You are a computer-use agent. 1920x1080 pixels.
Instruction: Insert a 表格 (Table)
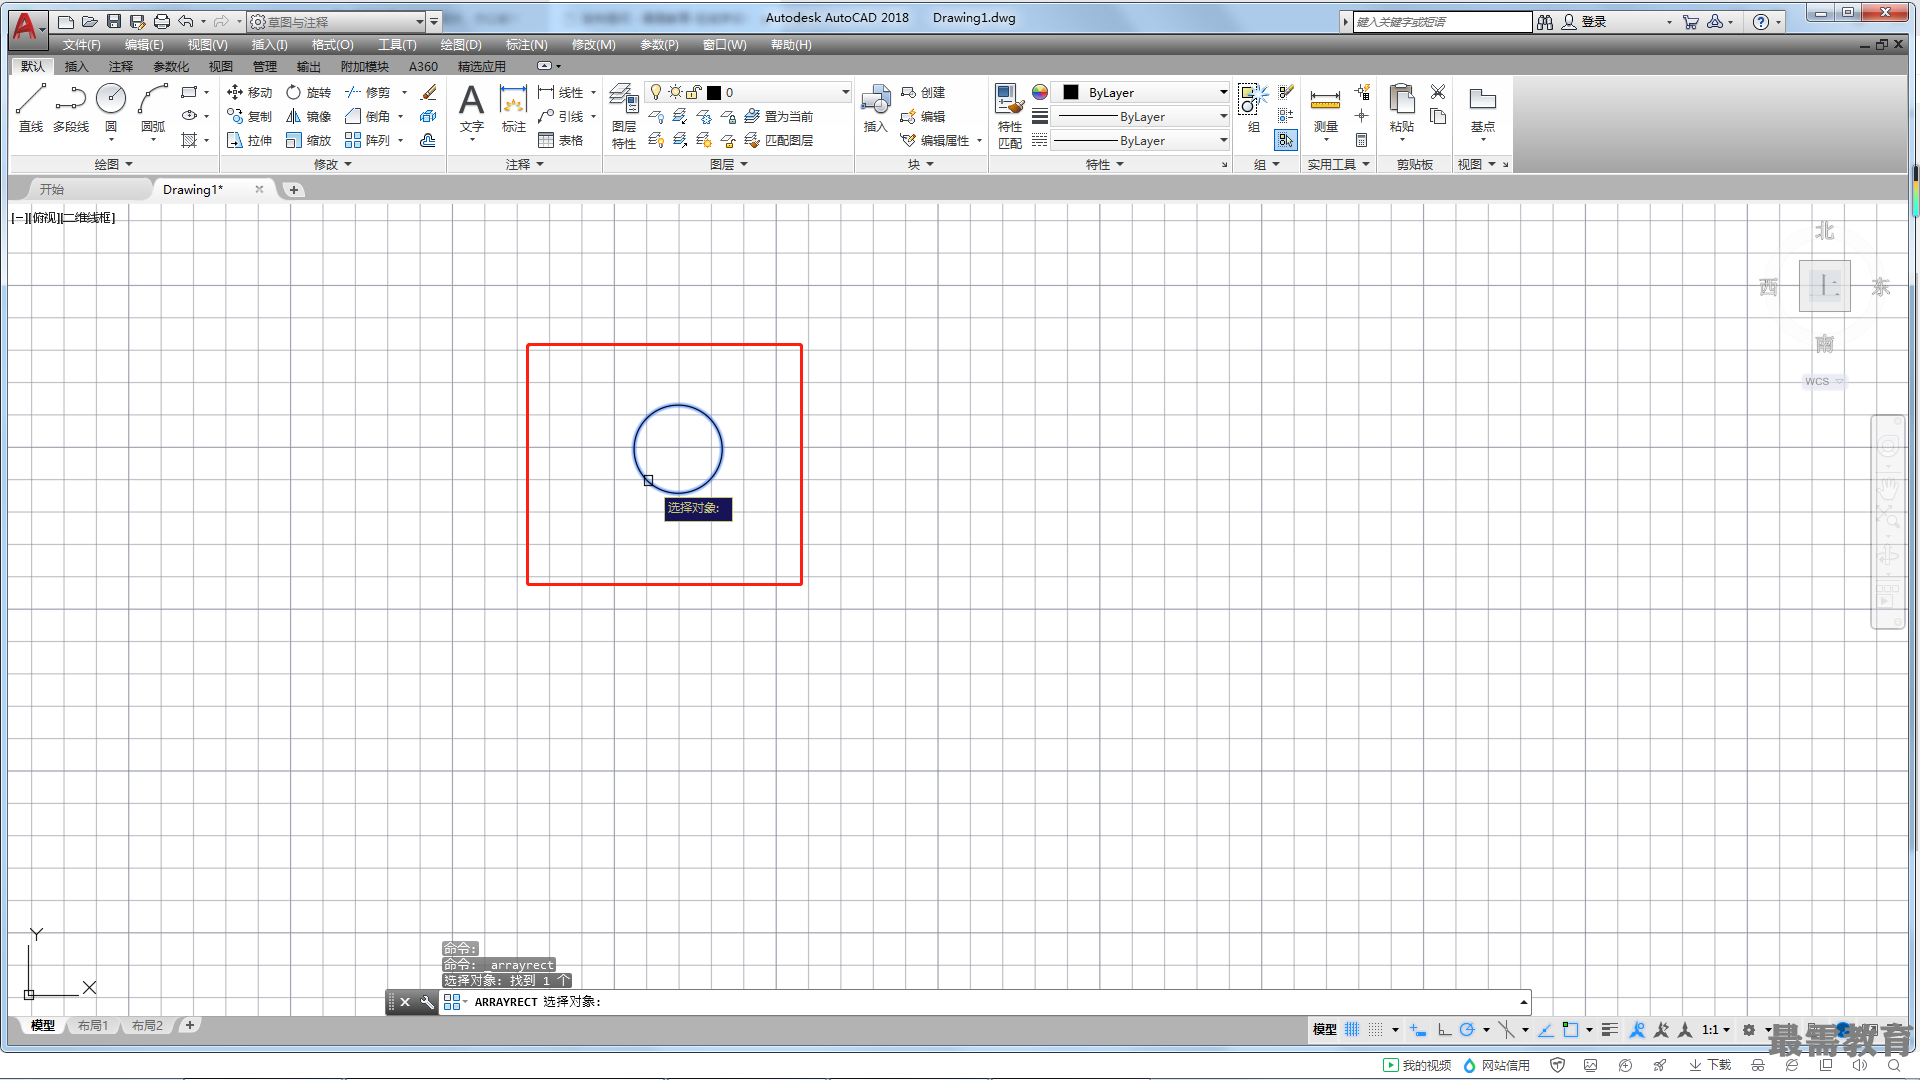(x=561, y=140)
